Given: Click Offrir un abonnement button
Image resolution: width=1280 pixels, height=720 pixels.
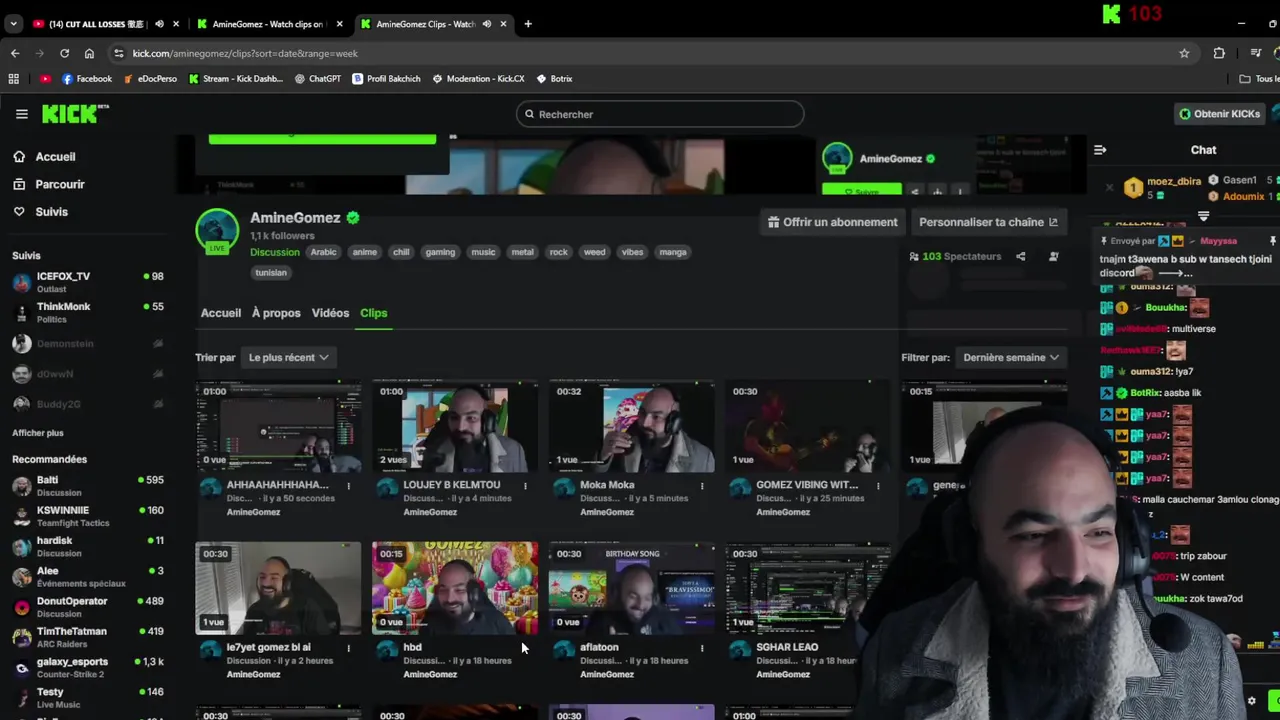Looking at the screenshot, I should 832,222.
